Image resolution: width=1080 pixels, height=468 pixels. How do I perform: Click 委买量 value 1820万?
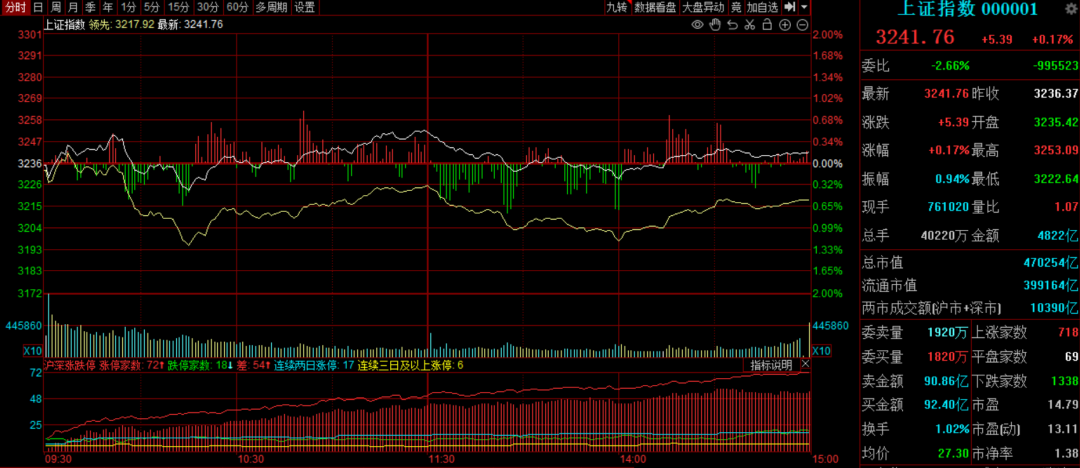[x=948, y=356]
